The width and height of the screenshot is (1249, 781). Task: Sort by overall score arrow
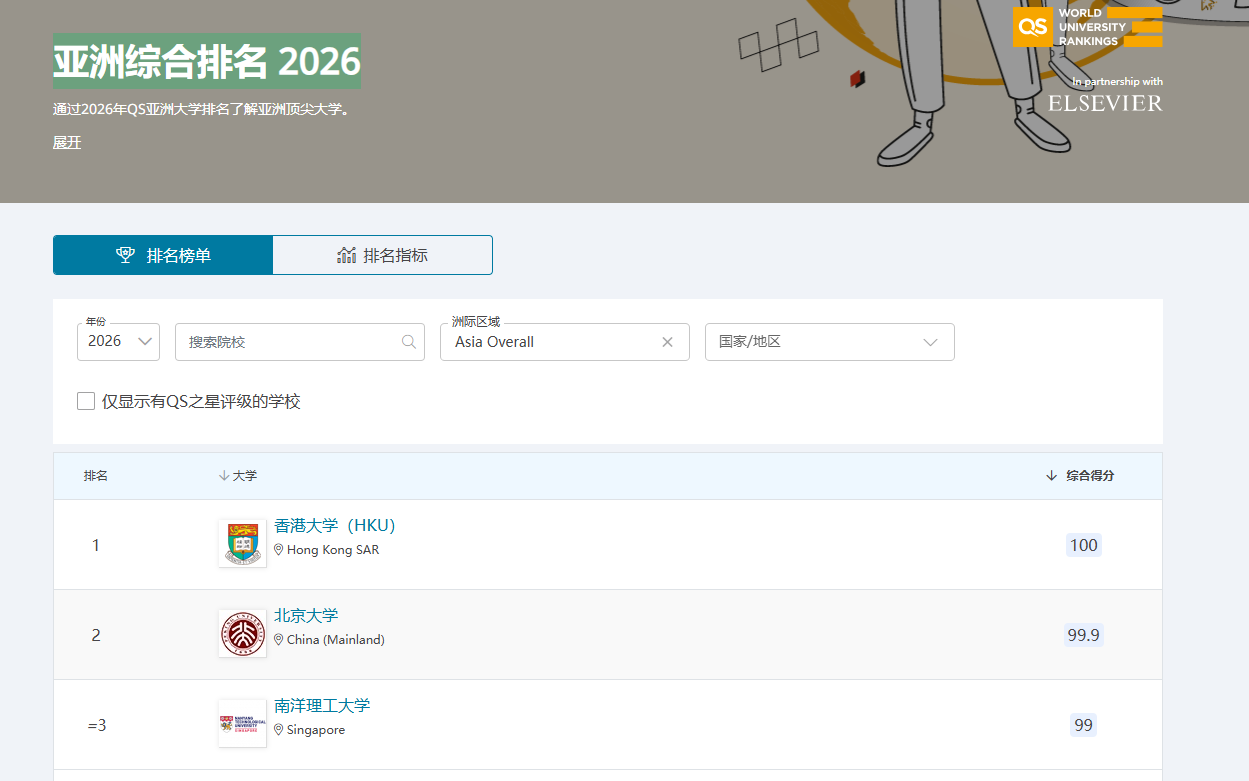(1051, 476)
